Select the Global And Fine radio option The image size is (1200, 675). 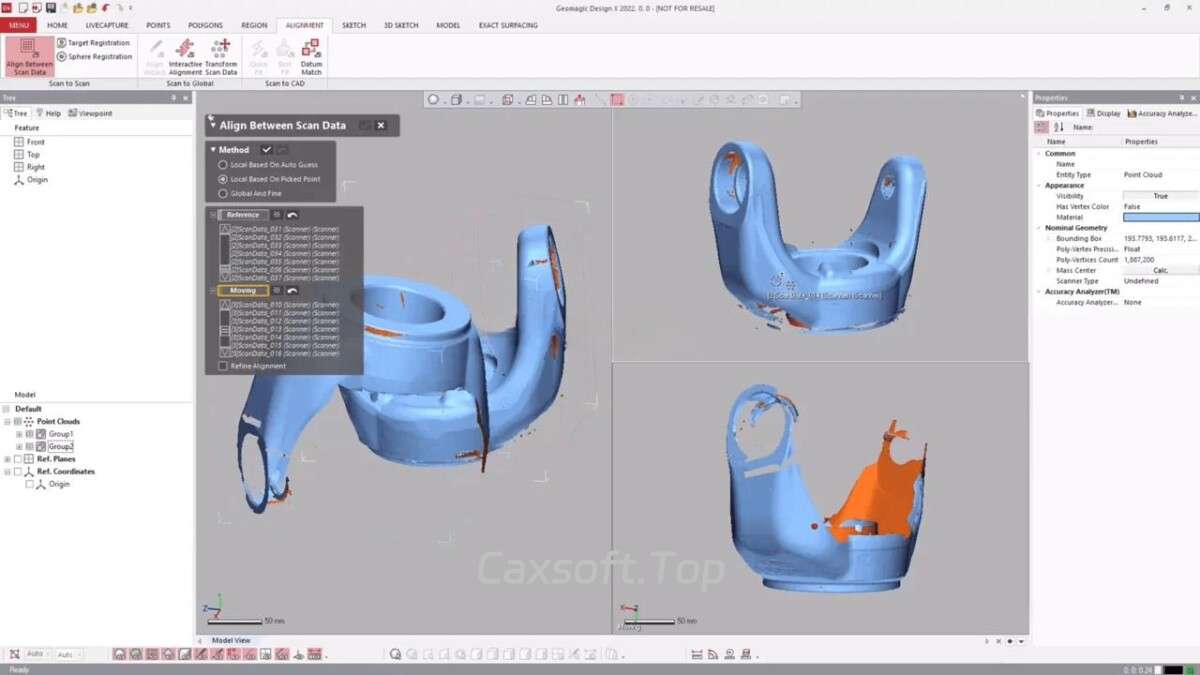point(223,193)
